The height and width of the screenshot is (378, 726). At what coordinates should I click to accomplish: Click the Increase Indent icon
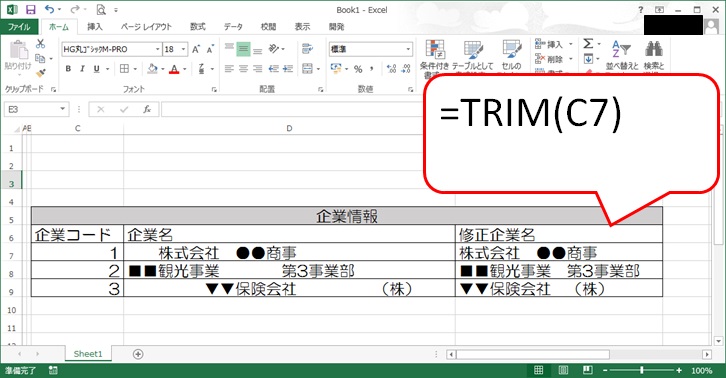pos(288,69)
